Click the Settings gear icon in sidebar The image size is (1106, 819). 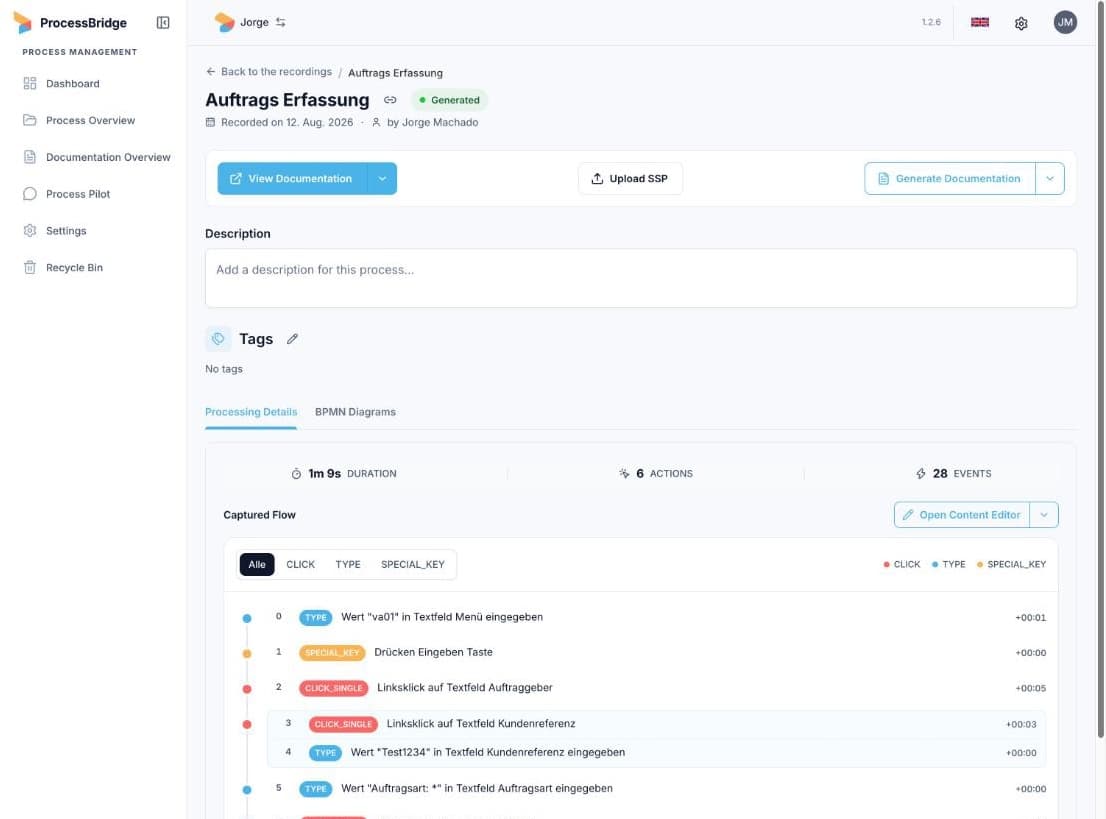(x=30, y=231)
